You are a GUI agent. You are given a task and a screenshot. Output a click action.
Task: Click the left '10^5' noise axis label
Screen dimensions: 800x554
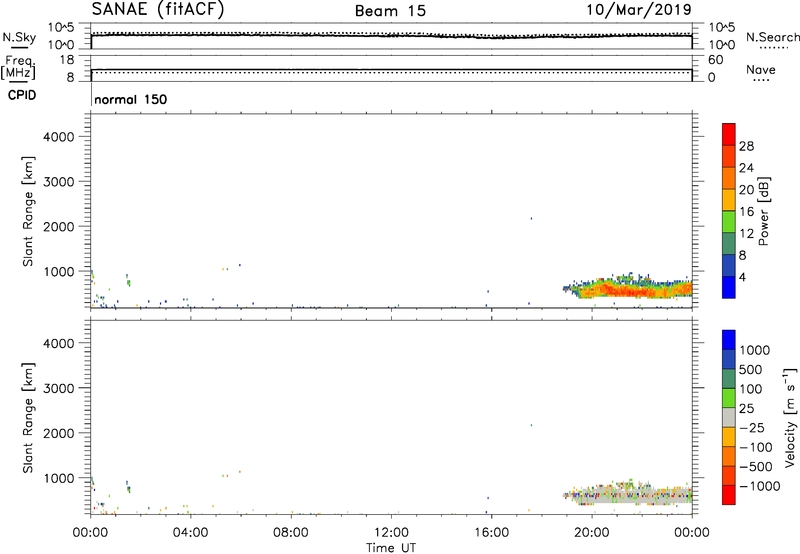click(x=61, y=27)
